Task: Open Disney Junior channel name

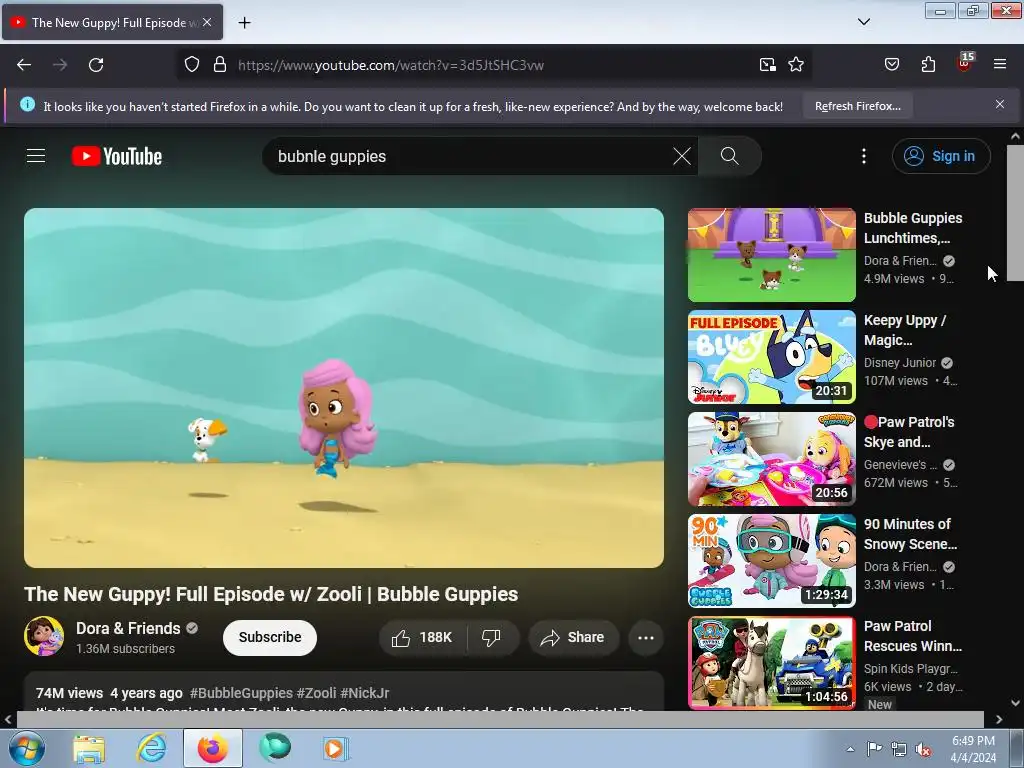Action: [x=900, y=363]
